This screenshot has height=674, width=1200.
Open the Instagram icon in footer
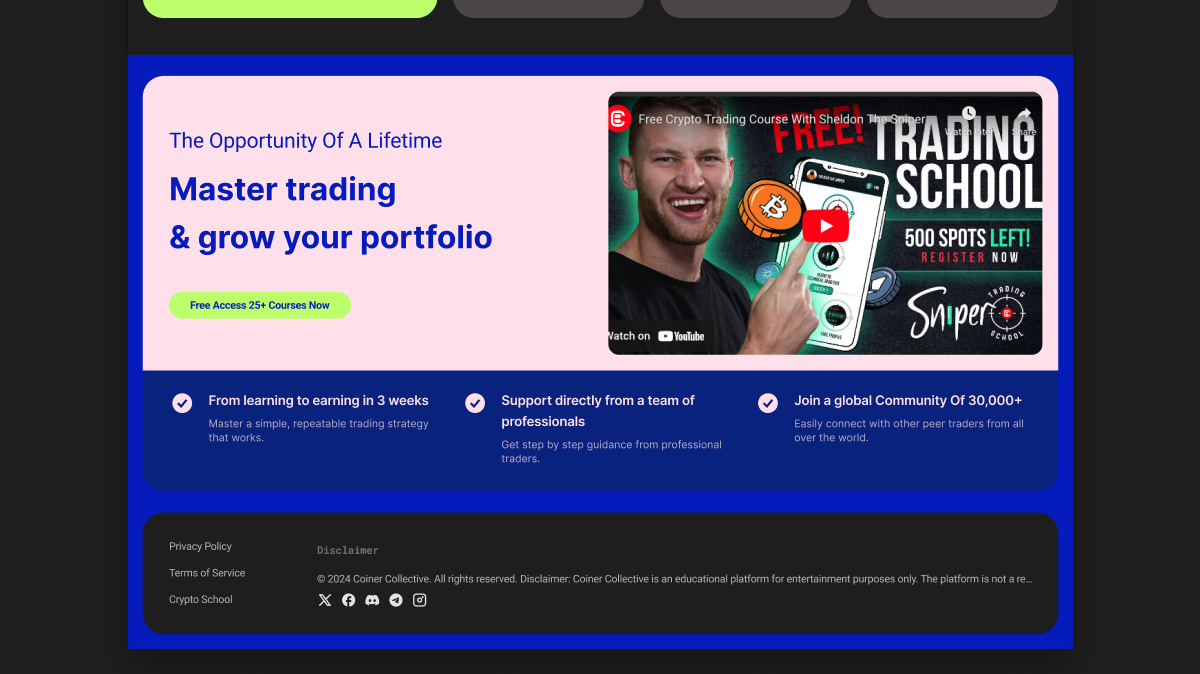pyautogui.click(x=420, y=600)
